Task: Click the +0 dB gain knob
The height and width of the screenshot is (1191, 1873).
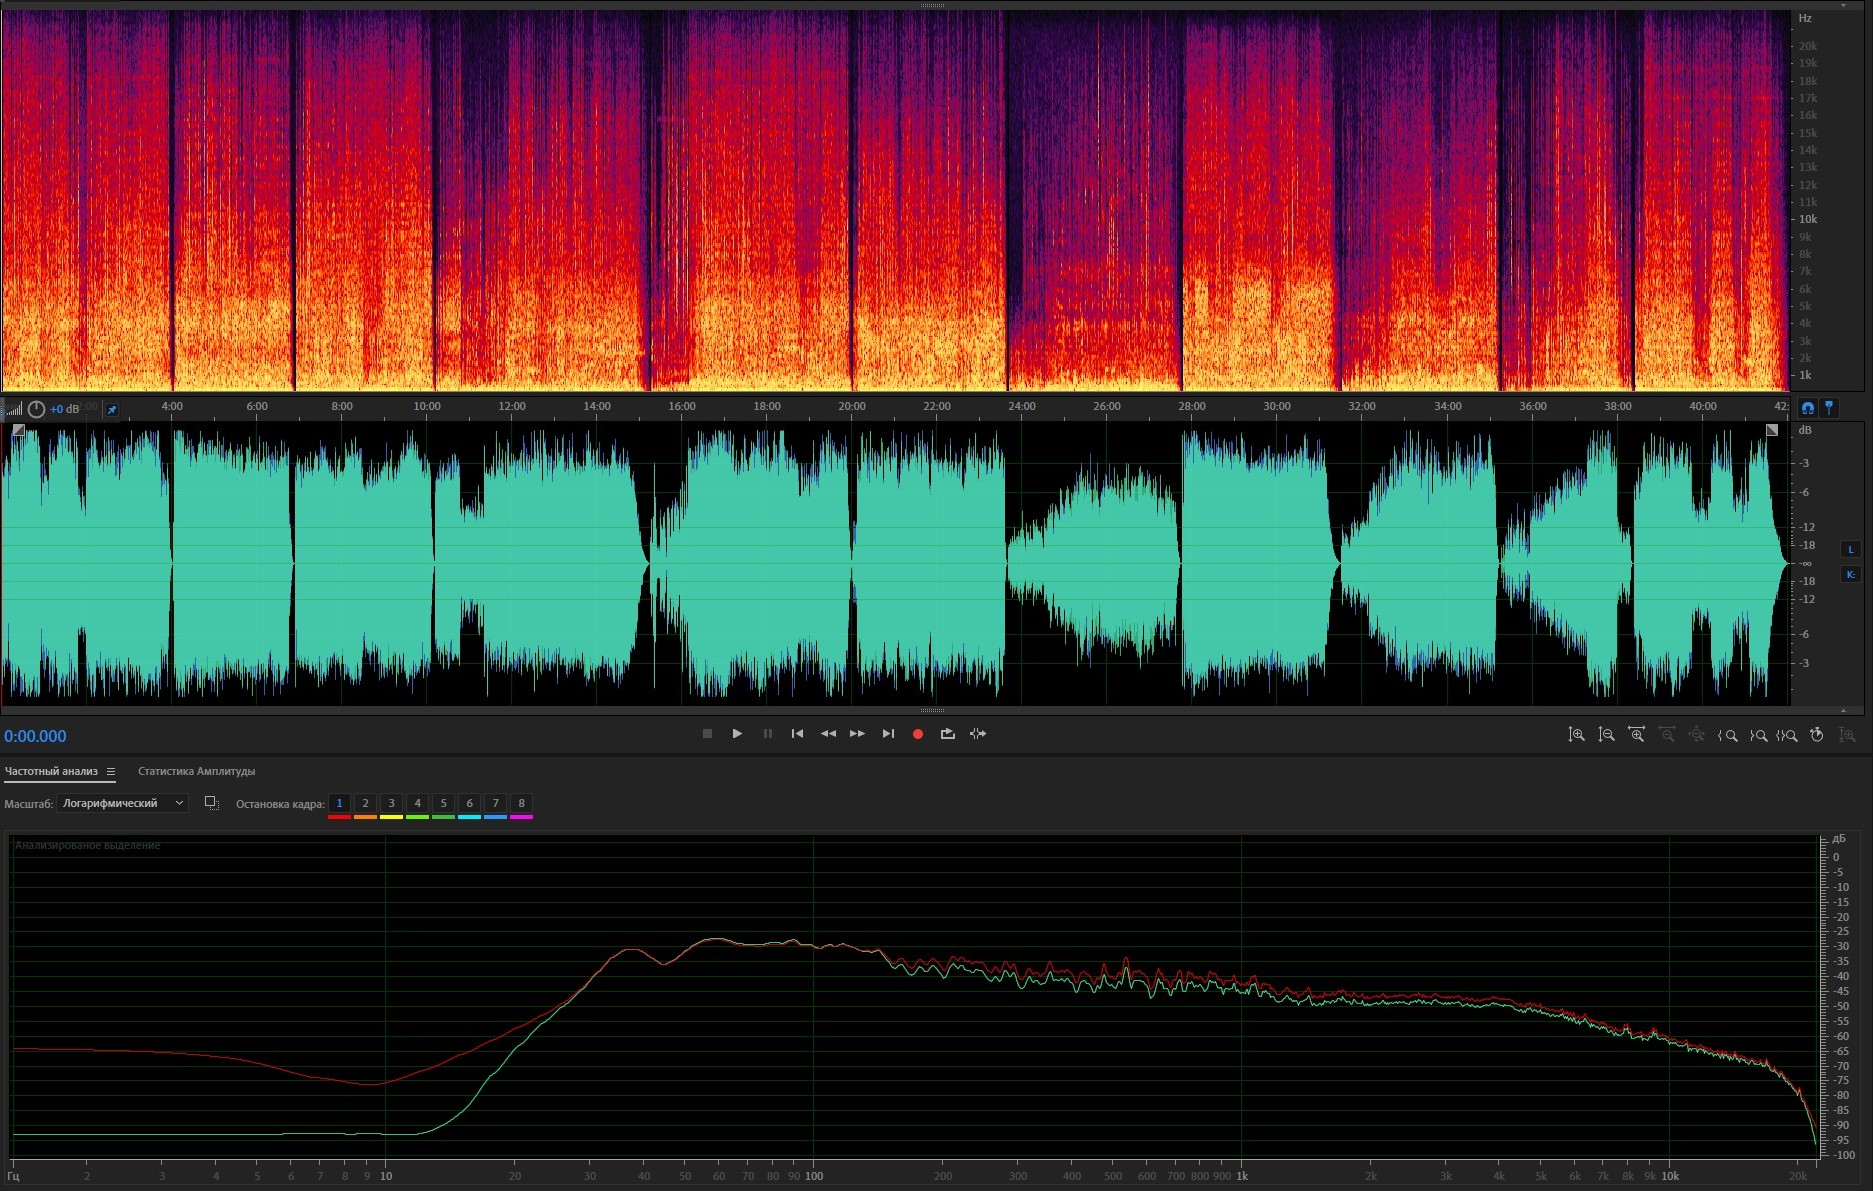Action: tap(37, 409)
